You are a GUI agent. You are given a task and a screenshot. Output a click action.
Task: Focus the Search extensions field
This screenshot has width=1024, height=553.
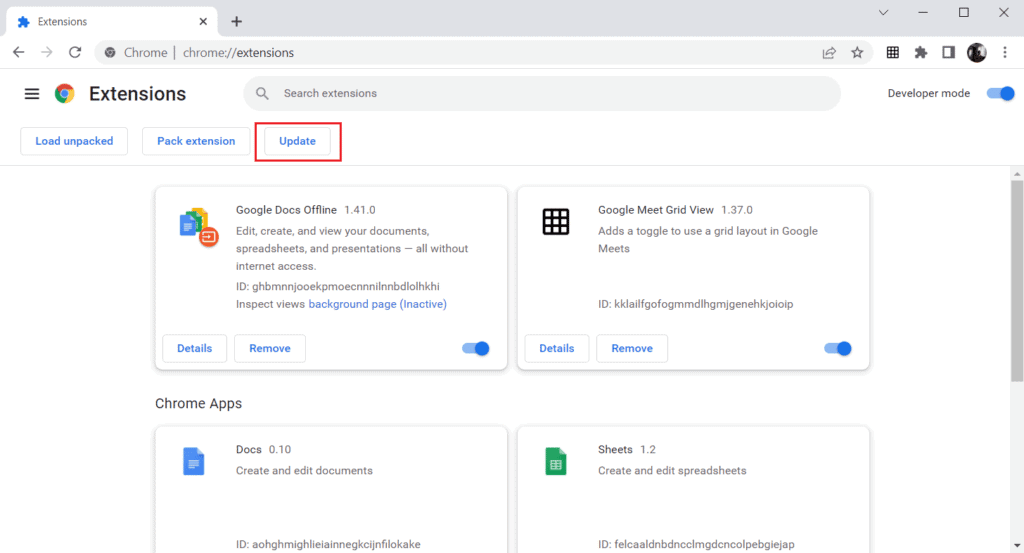point(542,93)
